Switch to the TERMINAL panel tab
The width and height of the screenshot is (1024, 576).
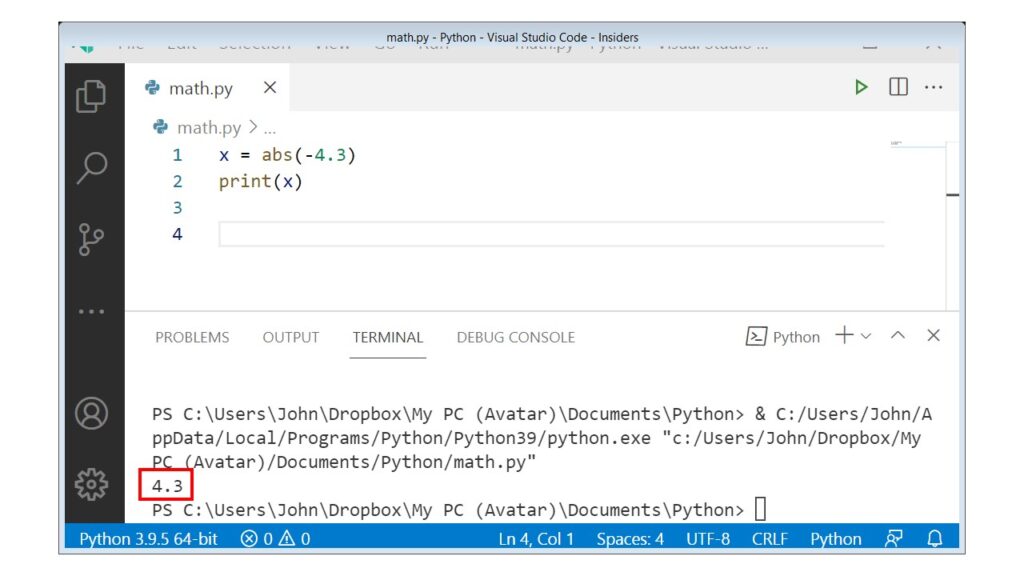tap(388, 338)
